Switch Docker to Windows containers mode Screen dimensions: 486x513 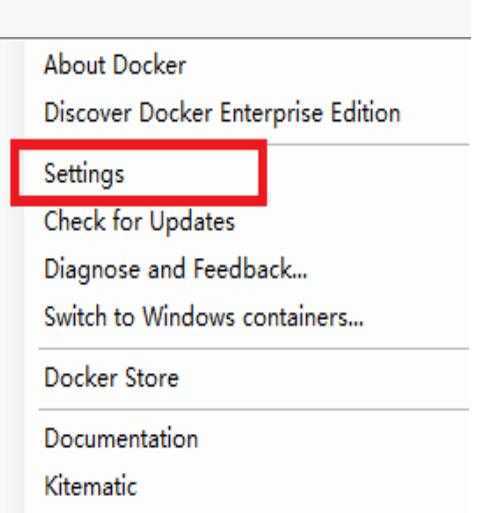[x=204, y=317]
